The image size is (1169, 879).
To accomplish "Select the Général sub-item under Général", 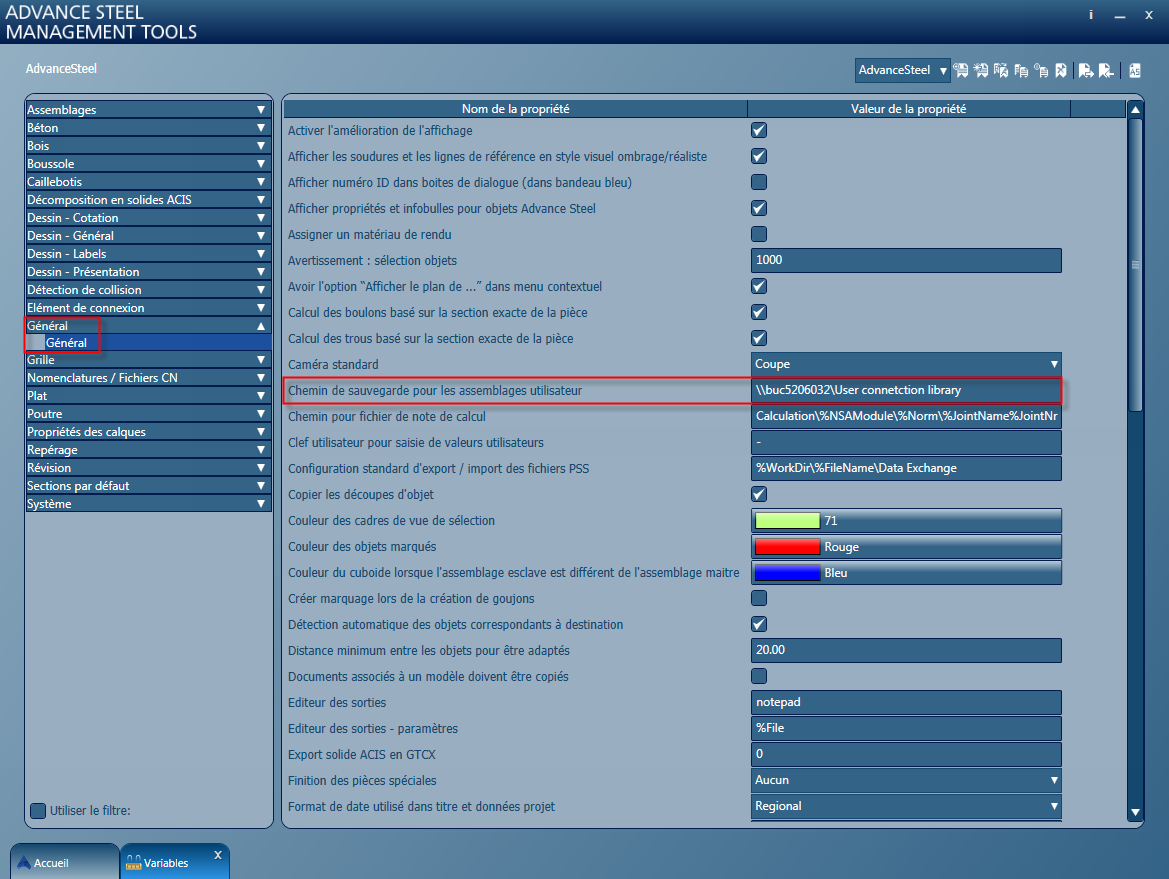I will tap(148, 343).
